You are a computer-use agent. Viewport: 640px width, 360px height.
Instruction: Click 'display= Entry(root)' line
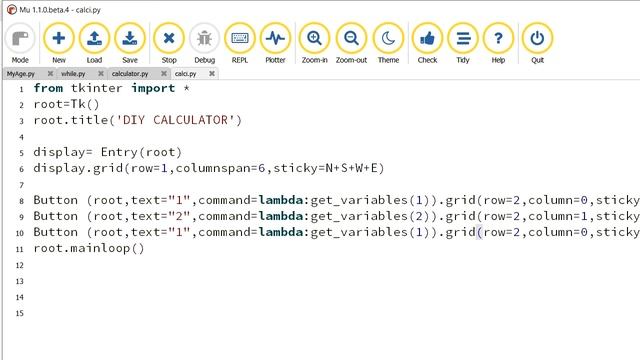point(107,152)
